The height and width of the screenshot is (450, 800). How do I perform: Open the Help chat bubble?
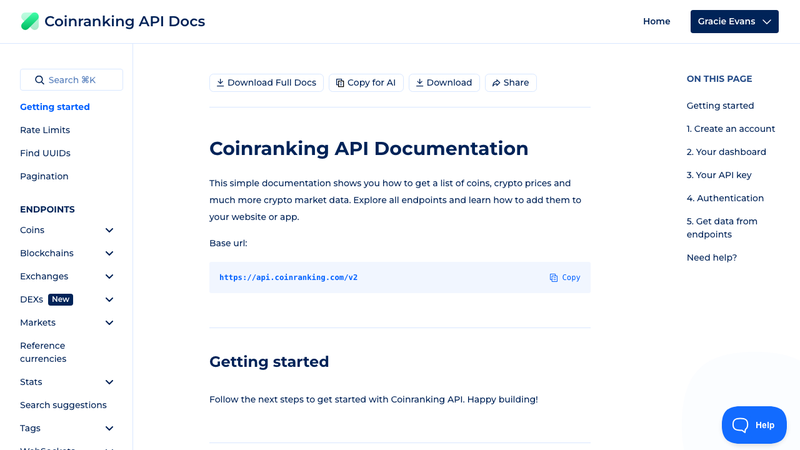coord(754,425)
